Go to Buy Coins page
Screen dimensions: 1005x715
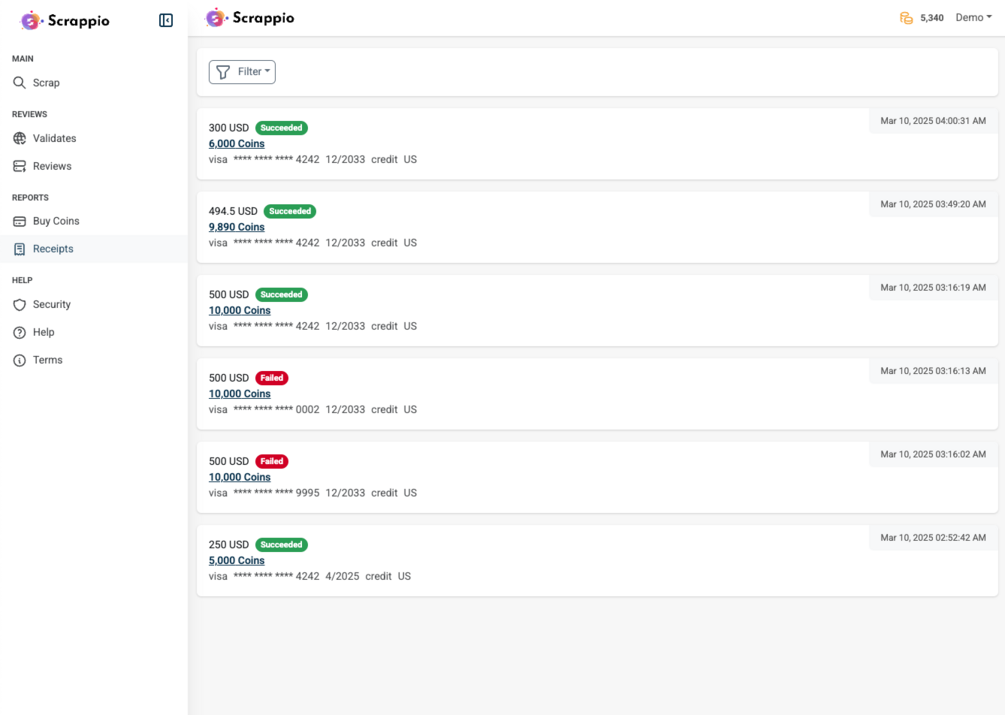tap(56, 221)
